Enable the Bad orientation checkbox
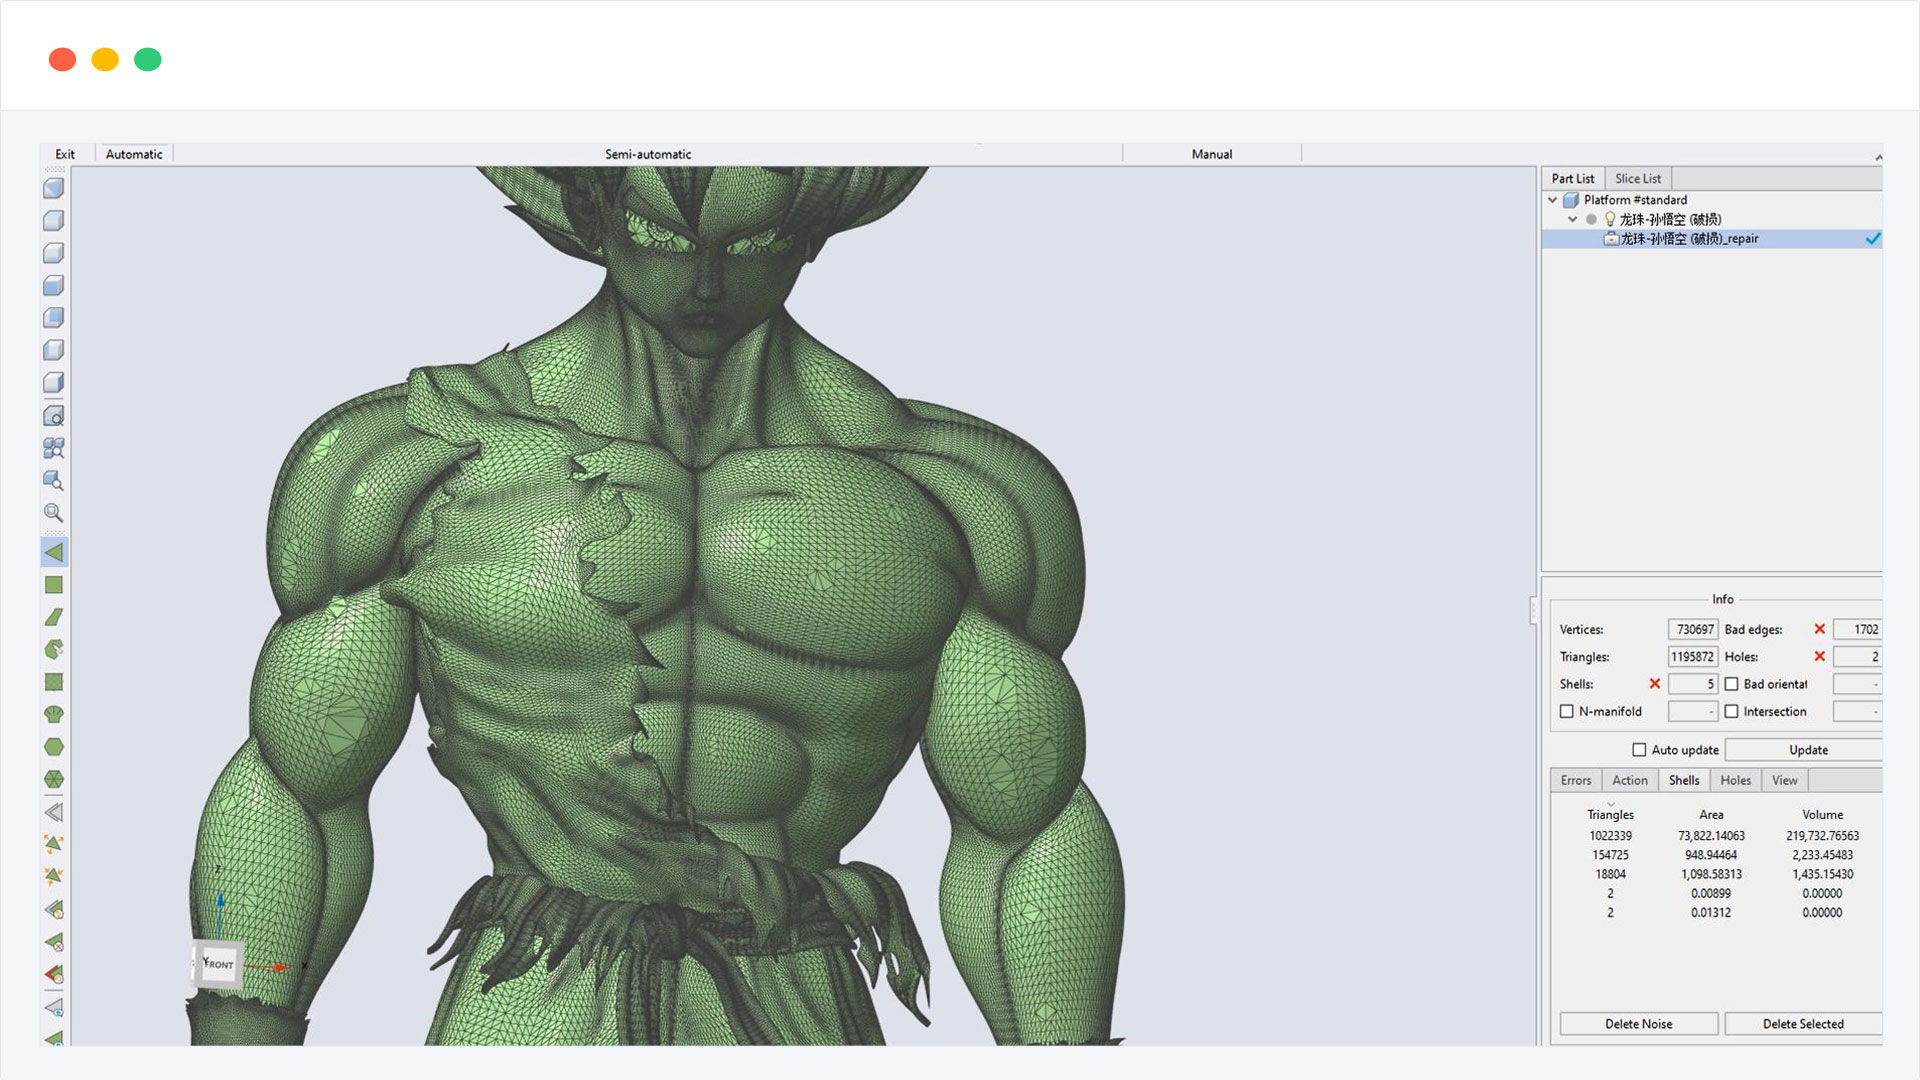Viewport: 1920px width, 1080px height. (x=1731, y=684)
